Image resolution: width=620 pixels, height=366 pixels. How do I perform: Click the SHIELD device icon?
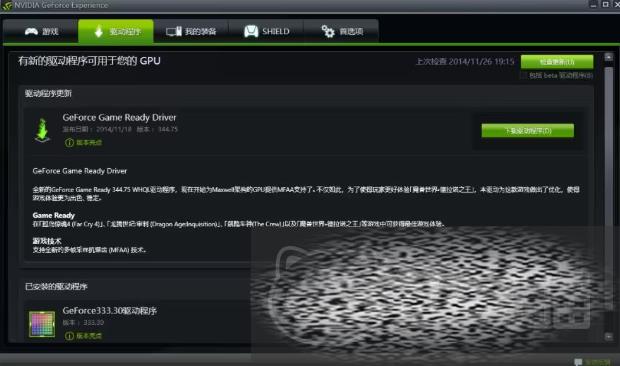pos(251,31)
